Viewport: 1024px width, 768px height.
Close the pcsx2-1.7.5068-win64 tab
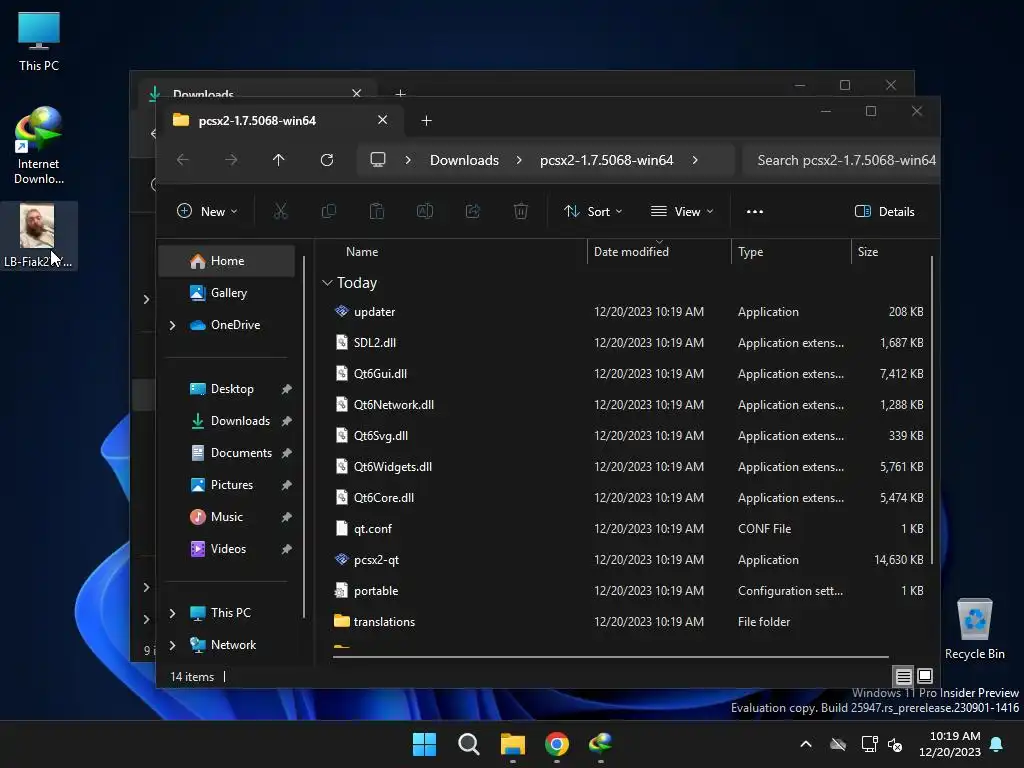click(x=383, y=120)
